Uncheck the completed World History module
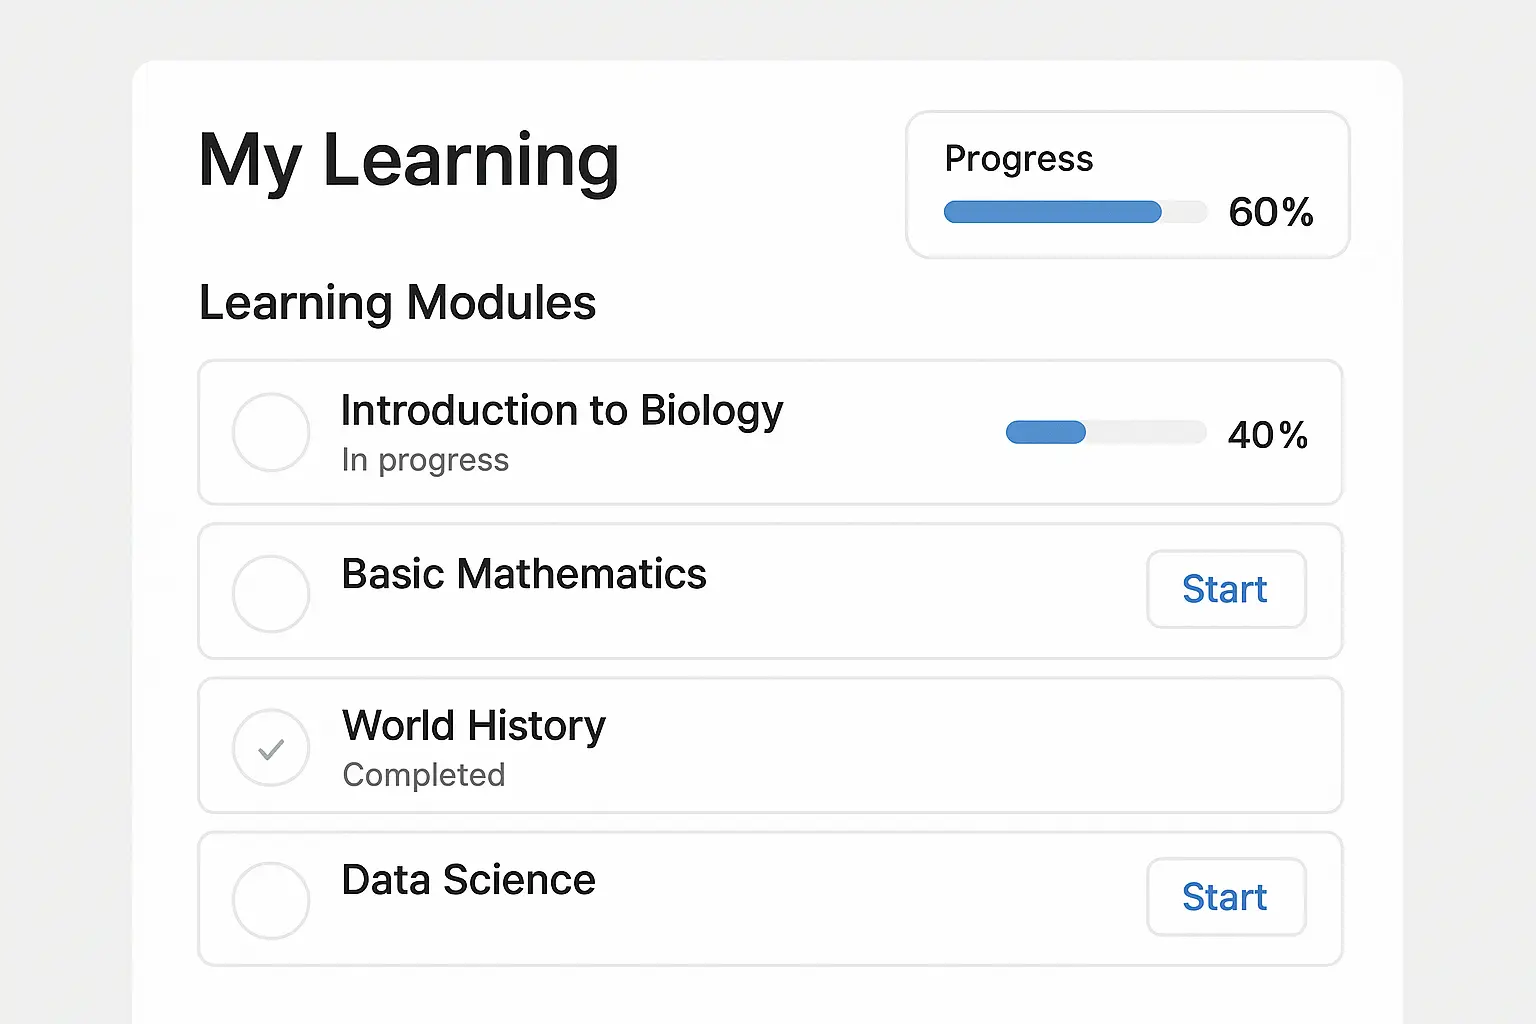Screen dimensions: 1536x1024 coord(271,747)
